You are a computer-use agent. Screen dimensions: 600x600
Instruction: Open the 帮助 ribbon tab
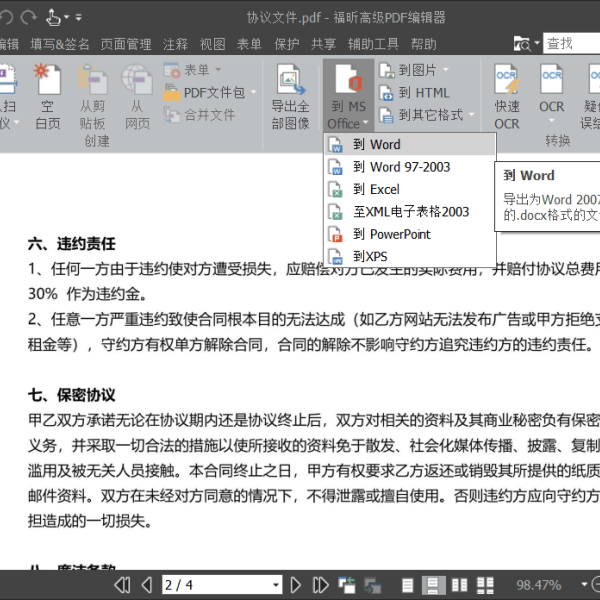423,44
